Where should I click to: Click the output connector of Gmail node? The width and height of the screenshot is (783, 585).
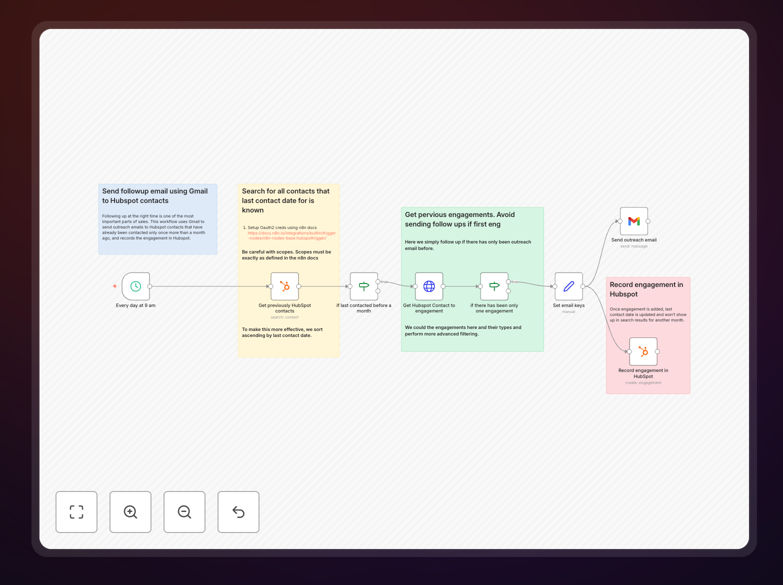pyautogui.click(x=648, y=221)
